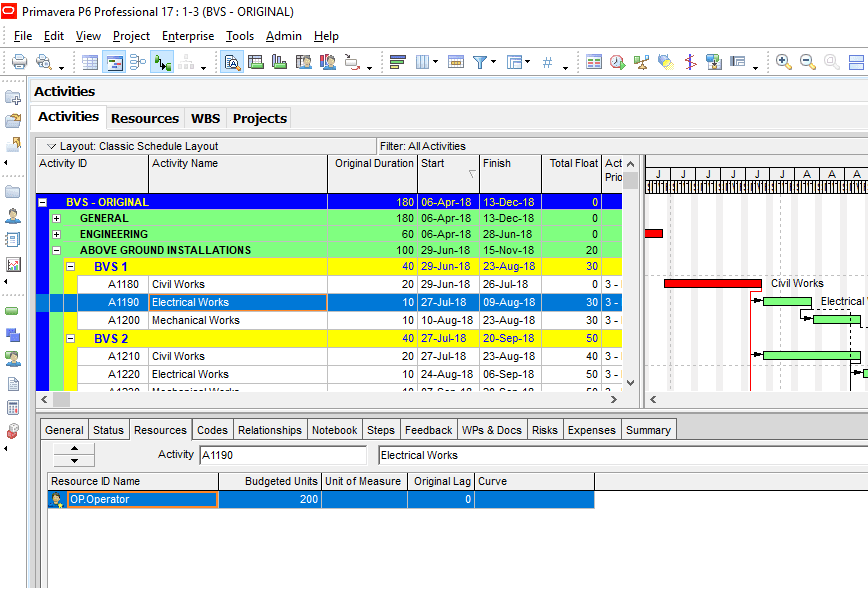Open the Enterprise menu
Viewport: 868px width, 604px height.
pos(188,36)
